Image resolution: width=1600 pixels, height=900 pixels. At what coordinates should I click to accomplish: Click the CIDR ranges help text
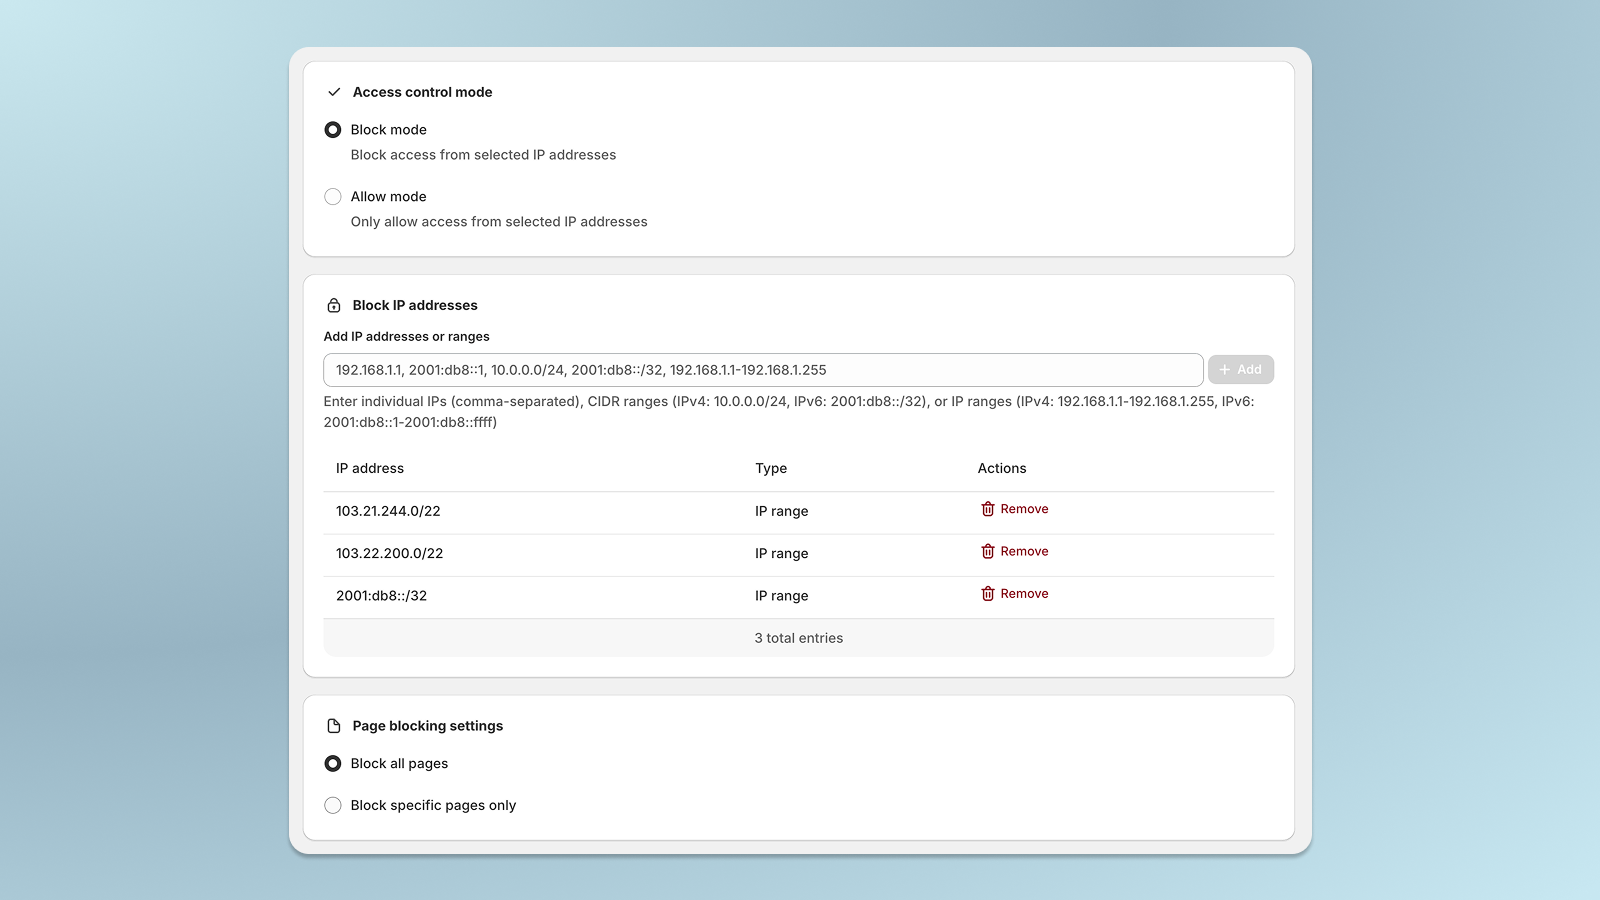coord(789,412)
